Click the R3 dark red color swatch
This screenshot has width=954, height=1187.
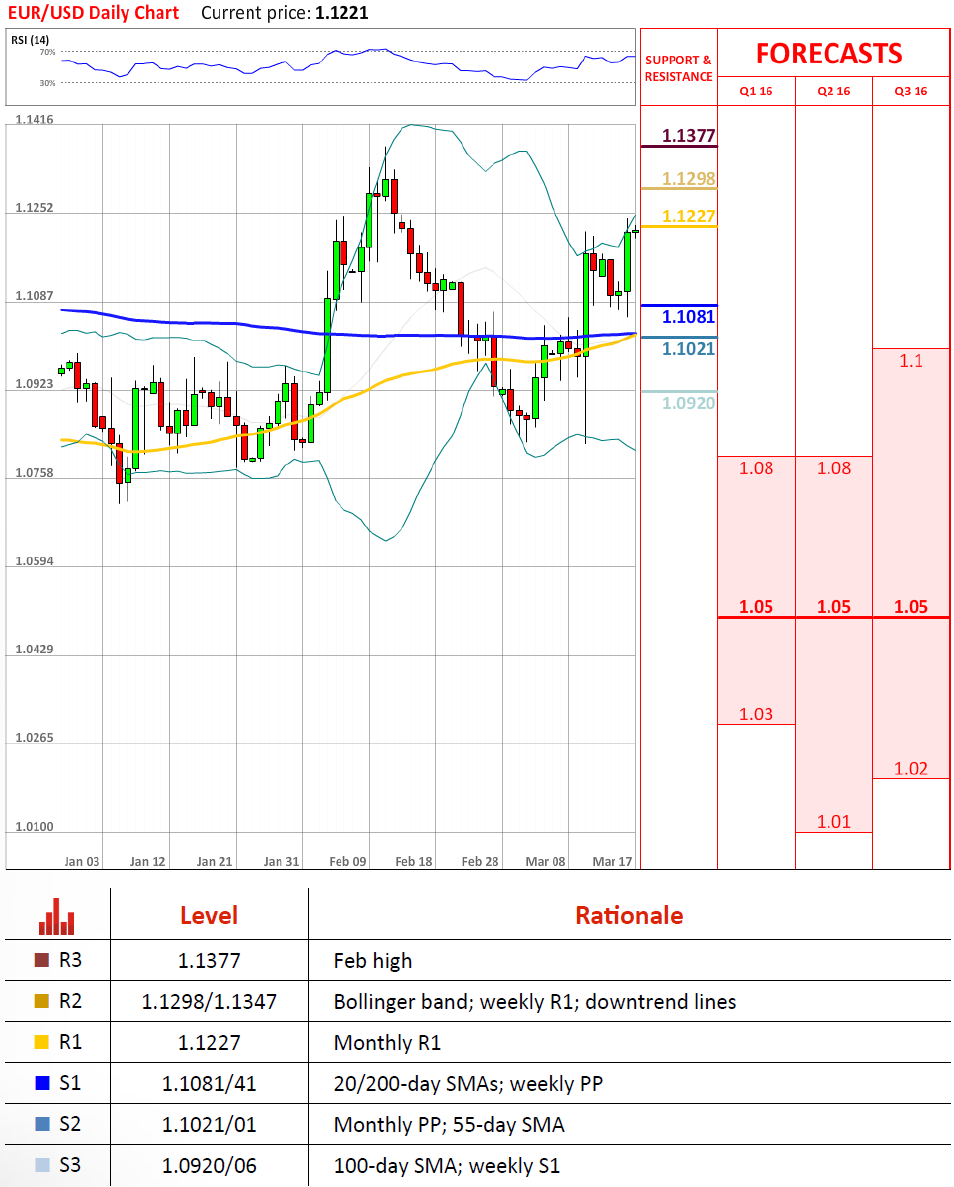pos(41,961)
